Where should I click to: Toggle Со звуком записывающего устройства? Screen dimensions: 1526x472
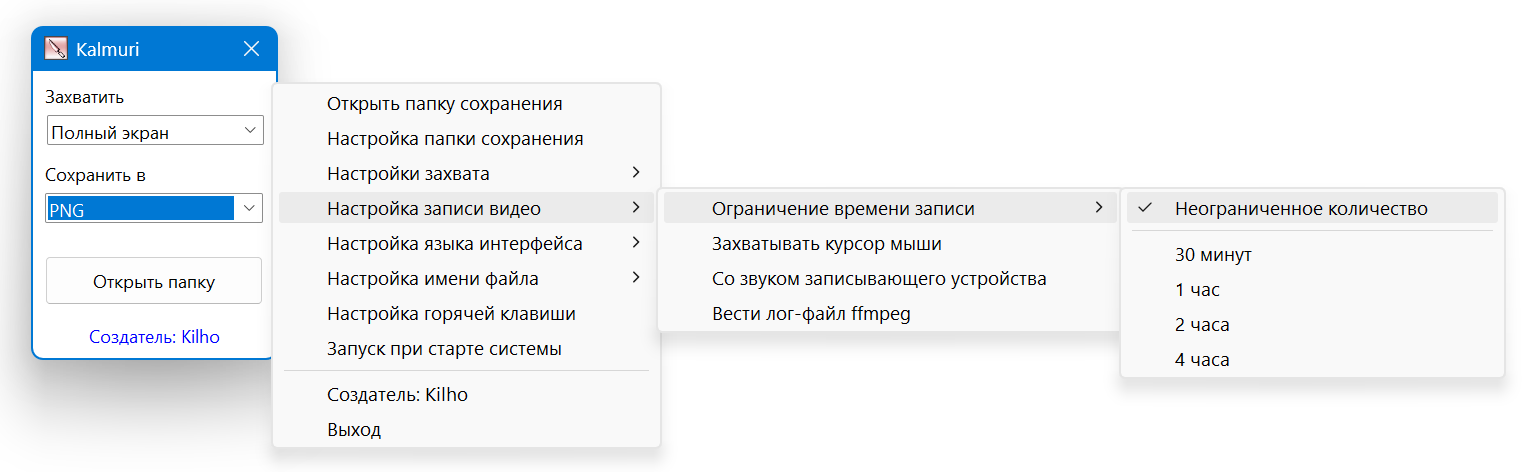tap(879, 279)
